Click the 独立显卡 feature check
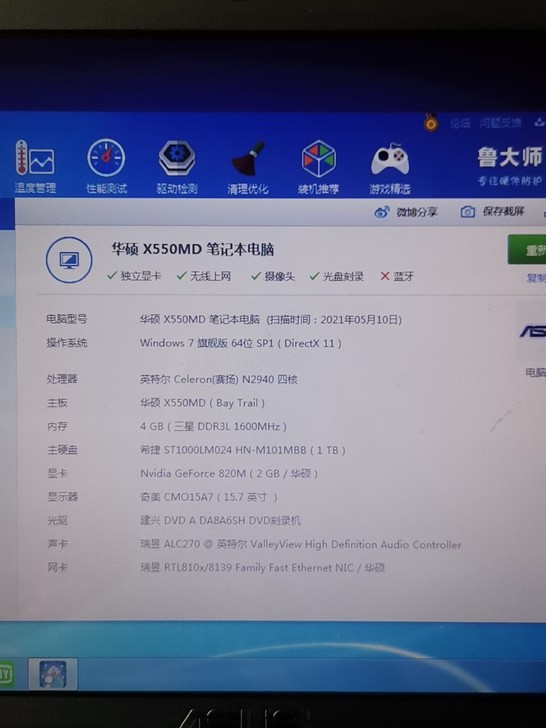 click(134, 276)
